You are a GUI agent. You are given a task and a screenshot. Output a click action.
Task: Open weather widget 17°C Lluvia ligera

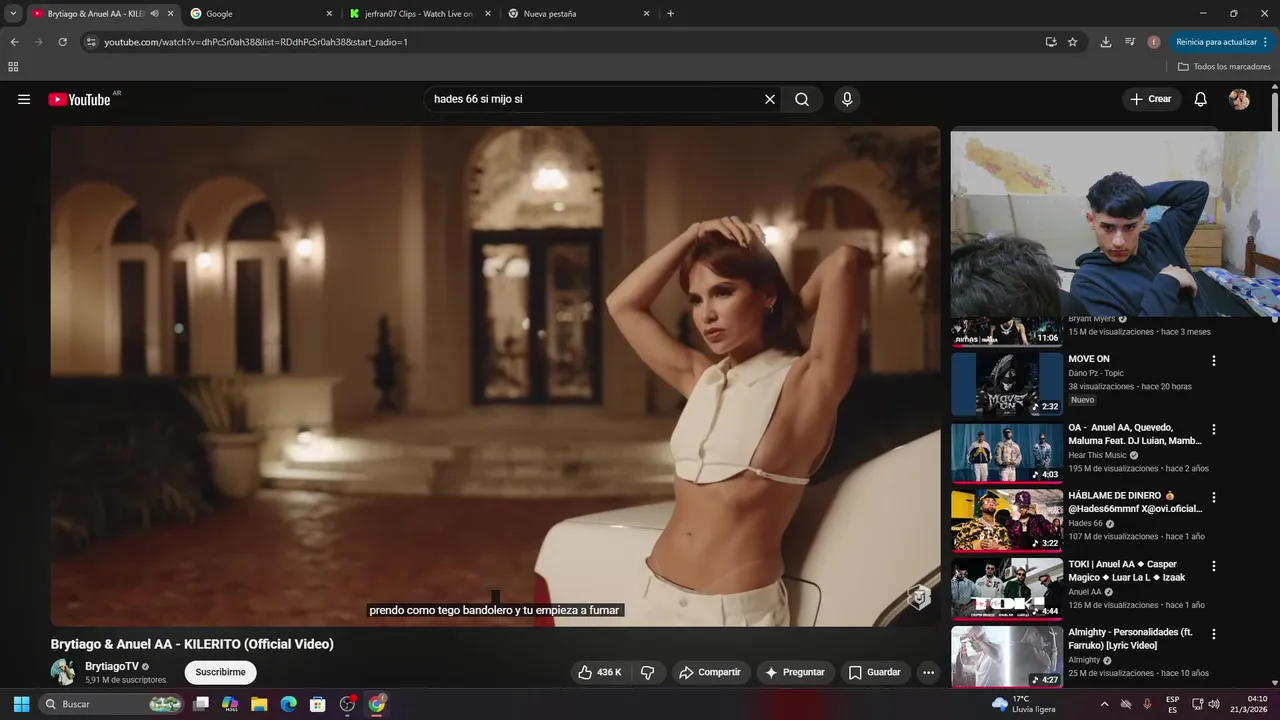(x=1023, y=704)
